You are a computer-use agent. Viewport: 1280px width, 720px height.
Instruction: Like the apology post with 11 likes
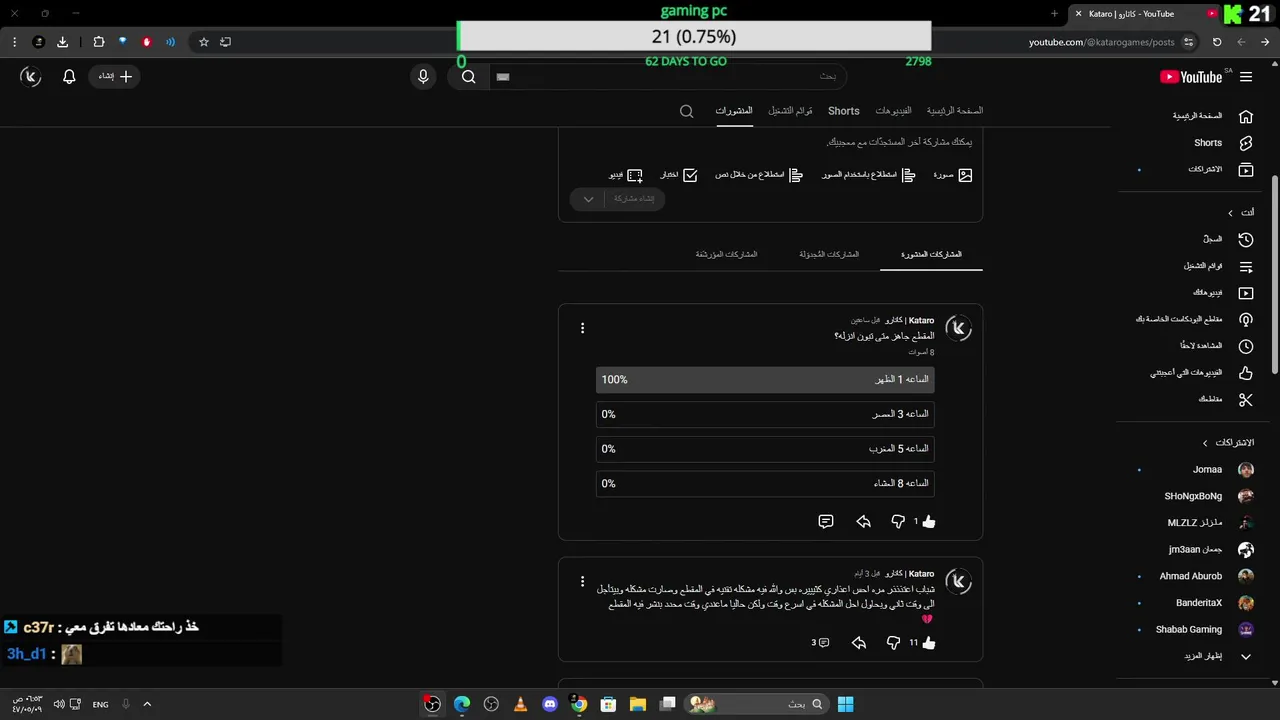pos(929,643)
